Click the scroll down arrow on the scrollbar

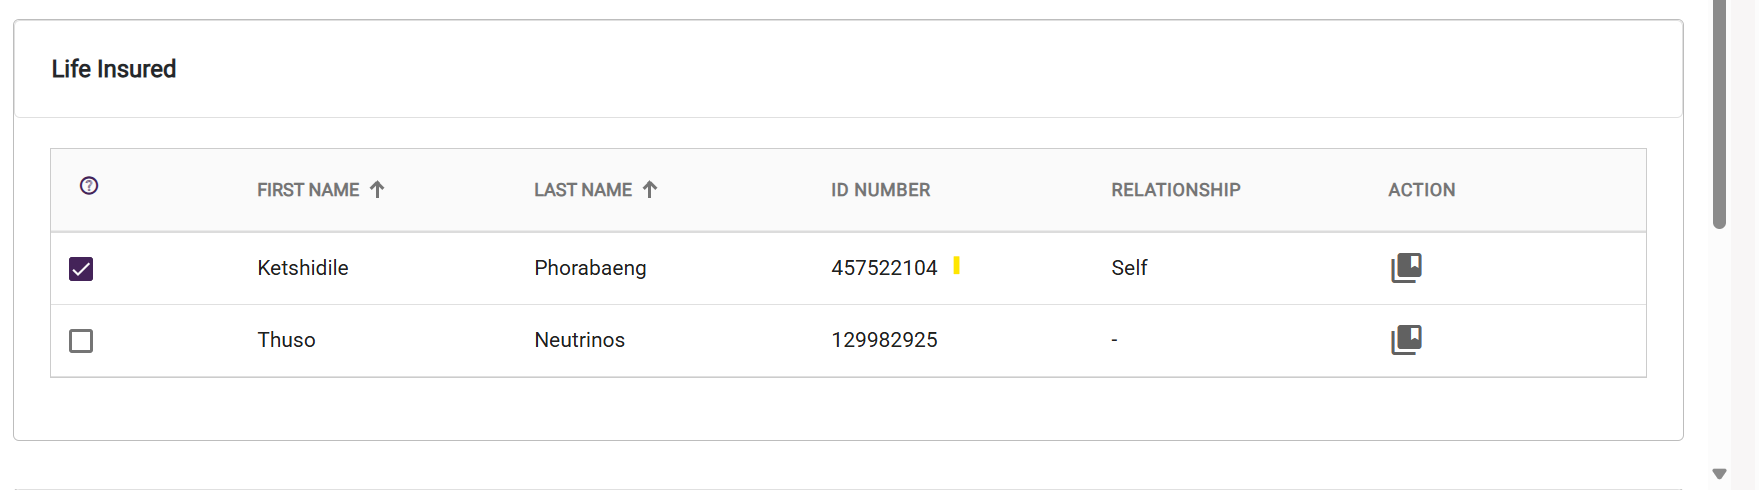click(1720, 474)
